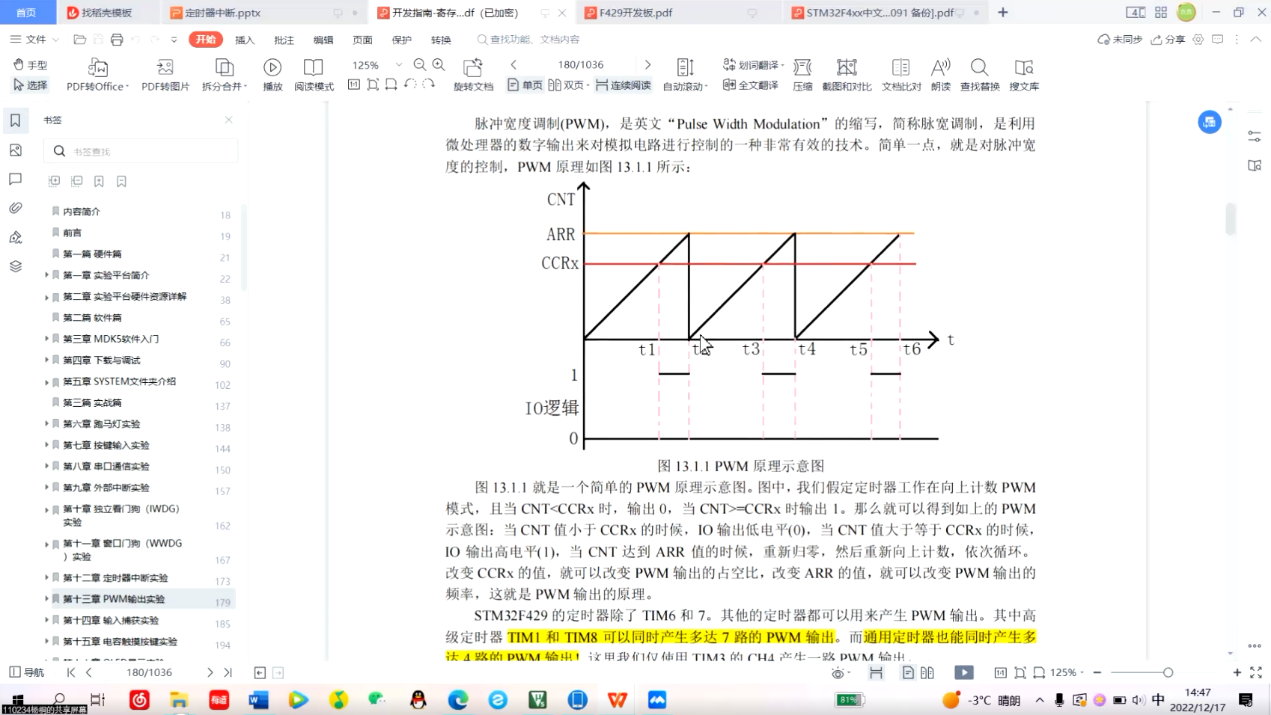Start 朗读 read-aloud feature
This screenshot has width=1271, height=715.
click(940, 68)
